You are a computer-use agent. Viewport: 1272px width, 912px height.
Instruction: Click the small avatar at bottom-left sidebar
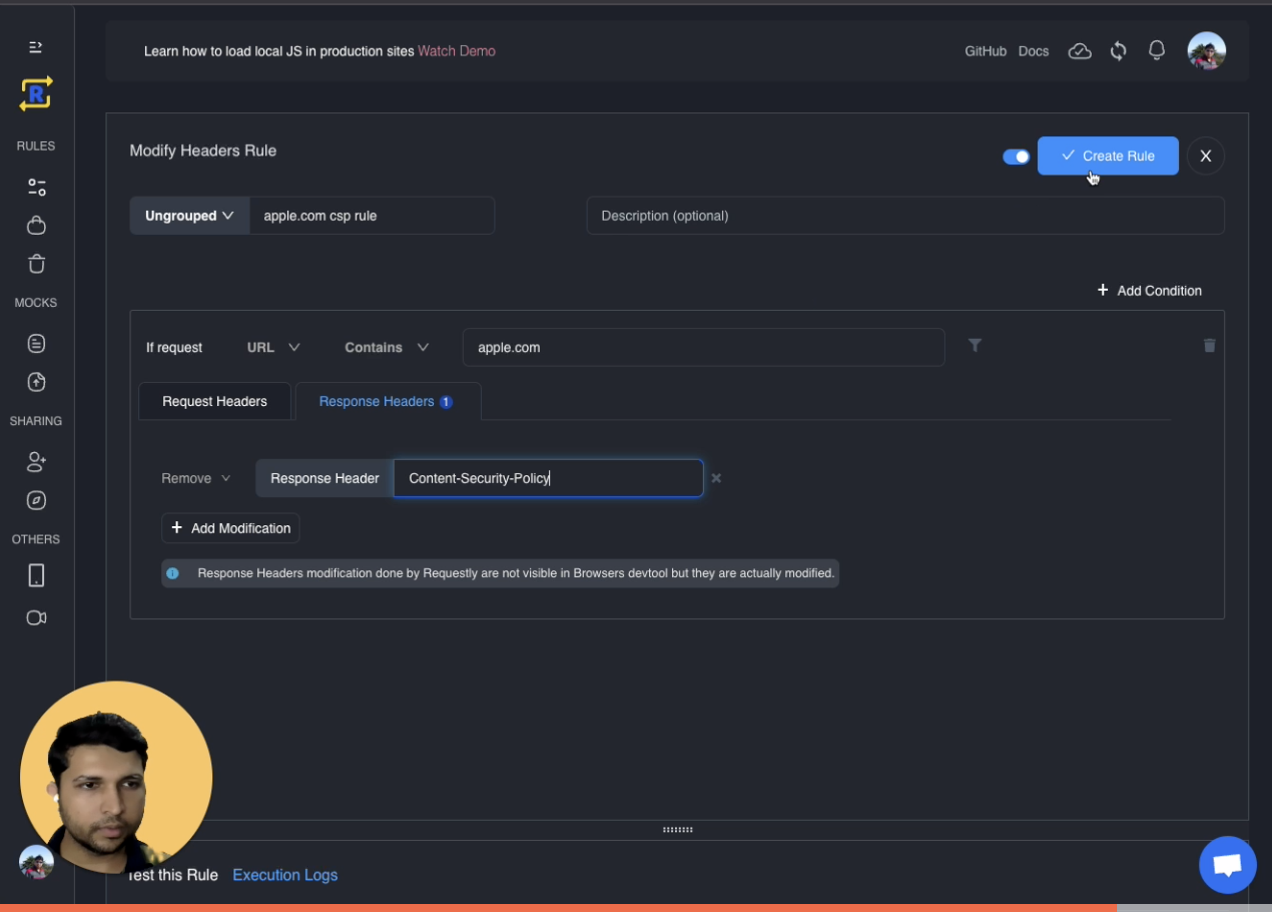36,862
